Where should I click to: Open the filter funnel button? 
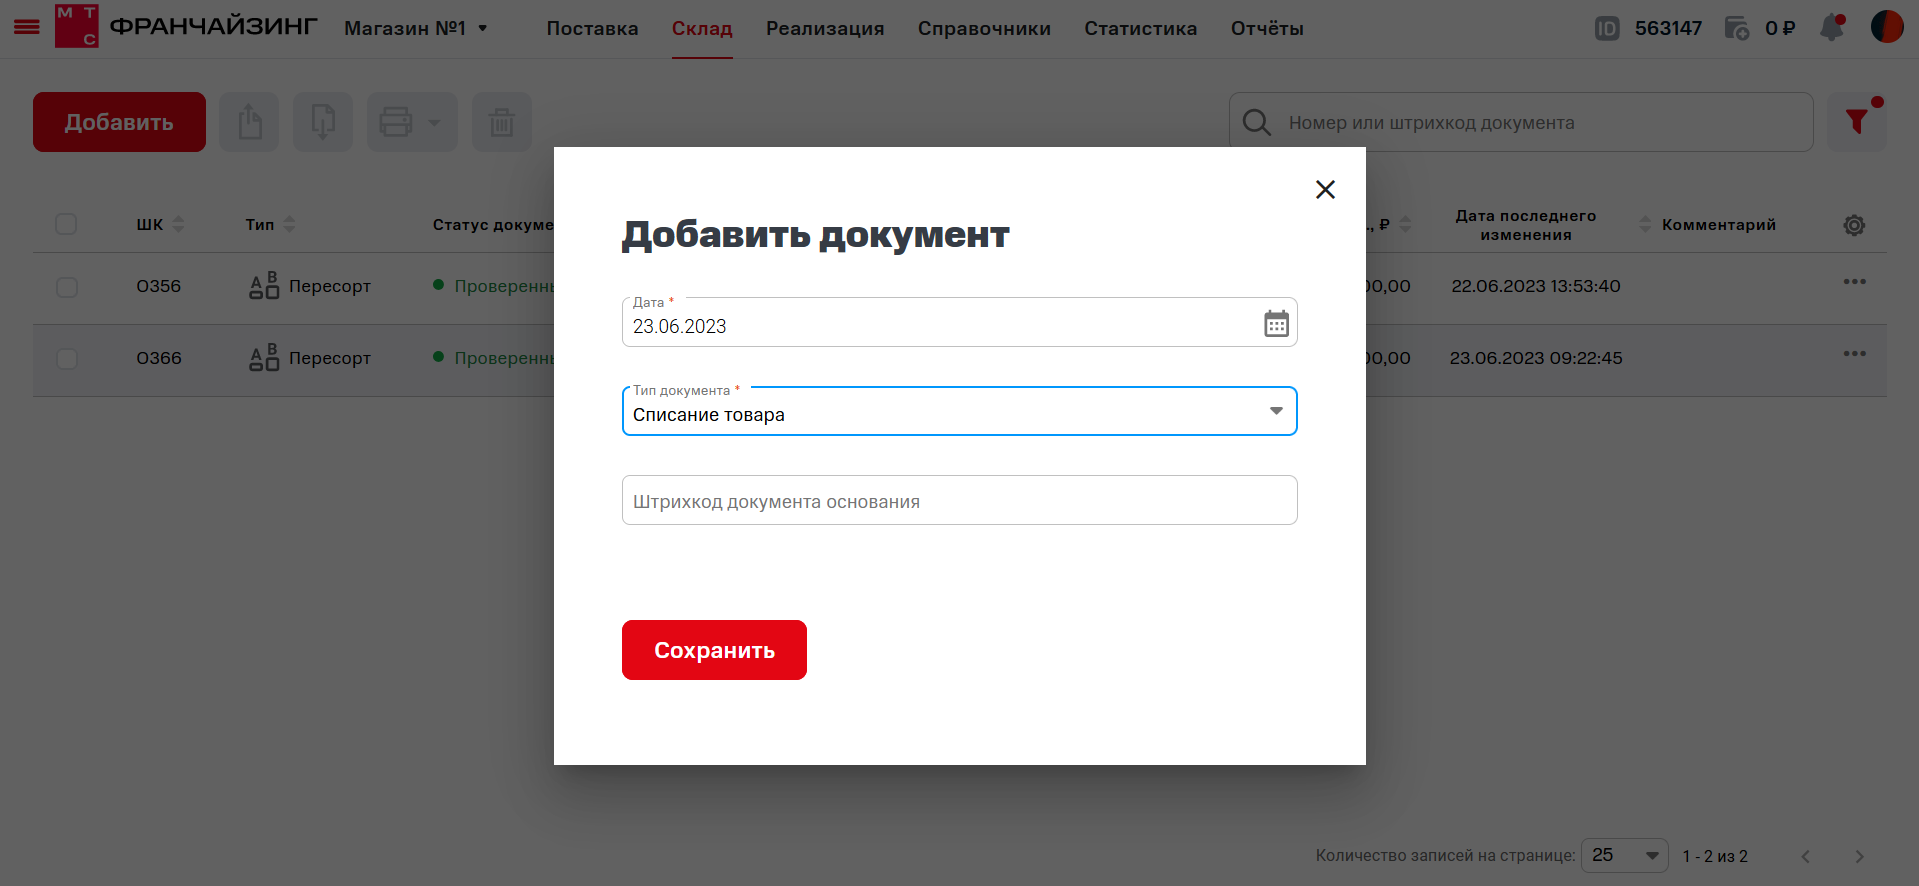click(1857, 122)
